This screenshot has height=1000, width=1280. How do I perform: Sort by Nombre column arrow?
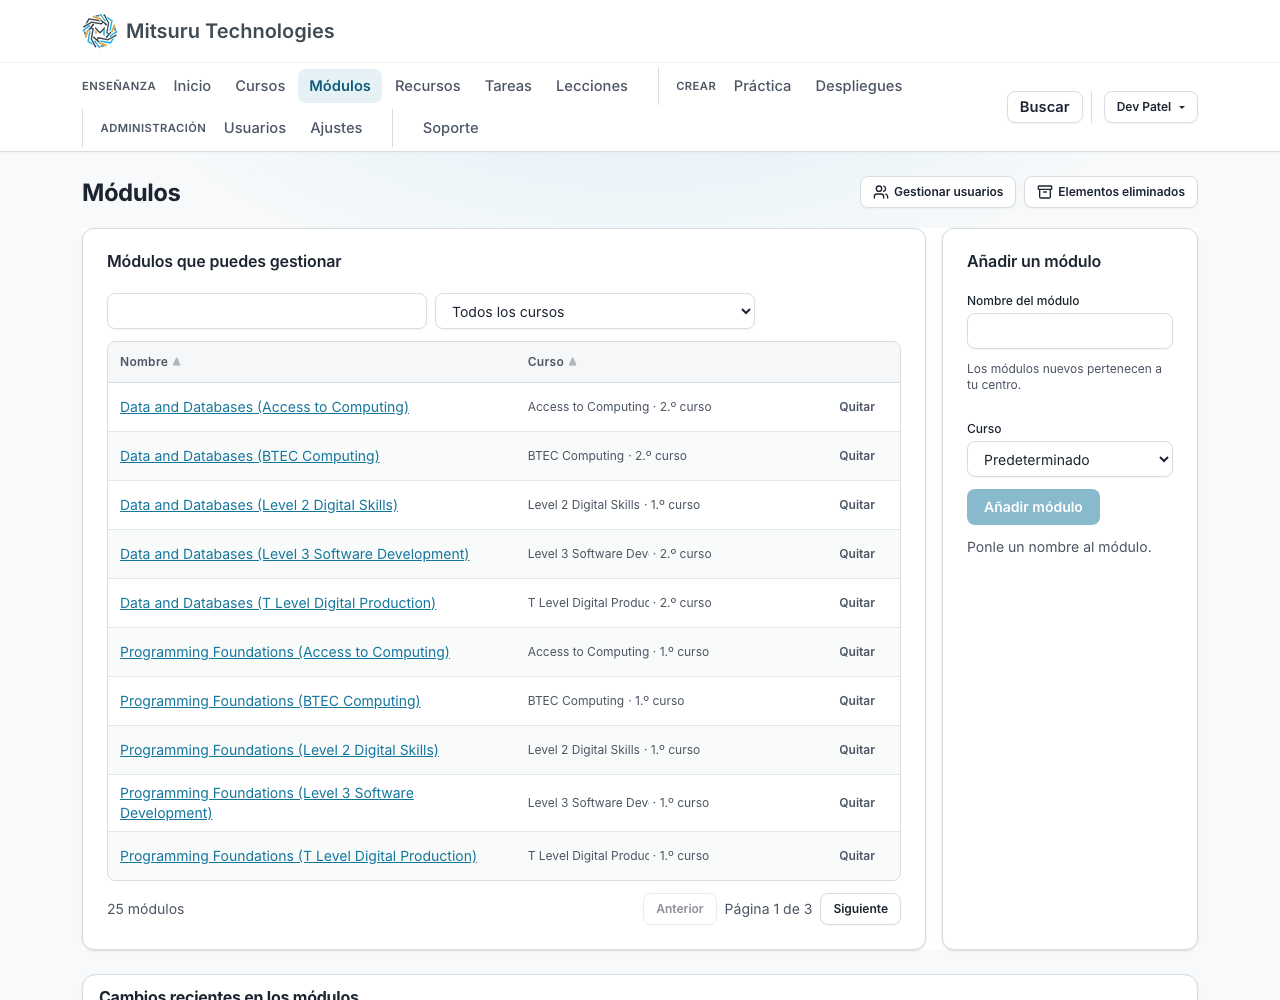click(x=177, y=362)
